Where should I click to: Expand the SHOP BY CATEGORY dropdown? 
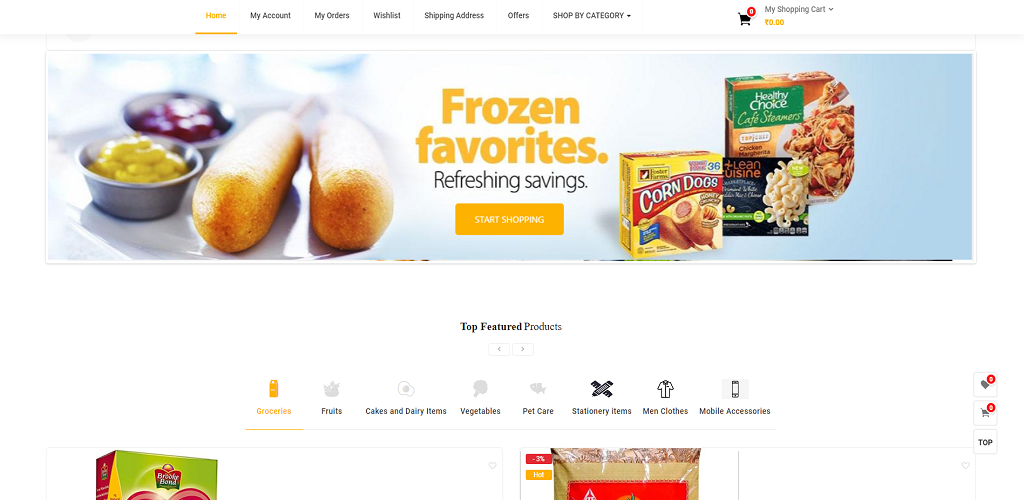pos(592,16)
